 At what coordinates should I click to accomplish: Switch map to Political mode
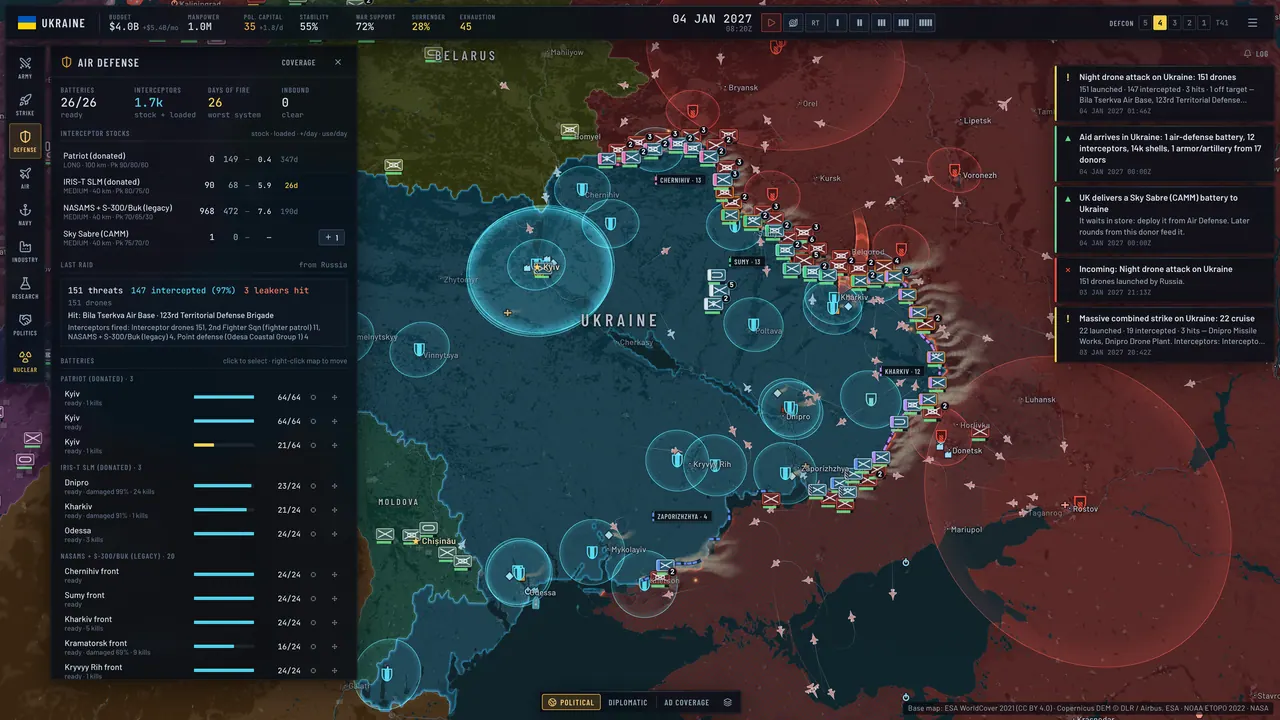pos(571,702)
